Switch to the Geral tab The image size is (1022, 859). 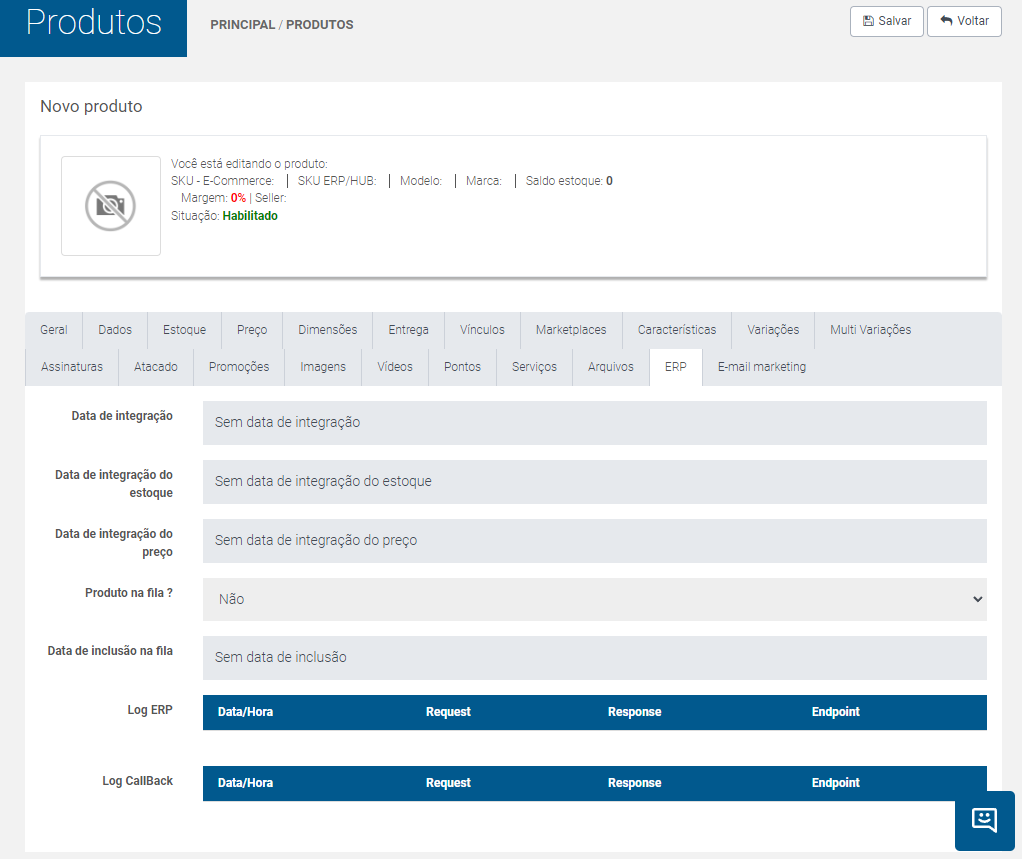(53, 330)
